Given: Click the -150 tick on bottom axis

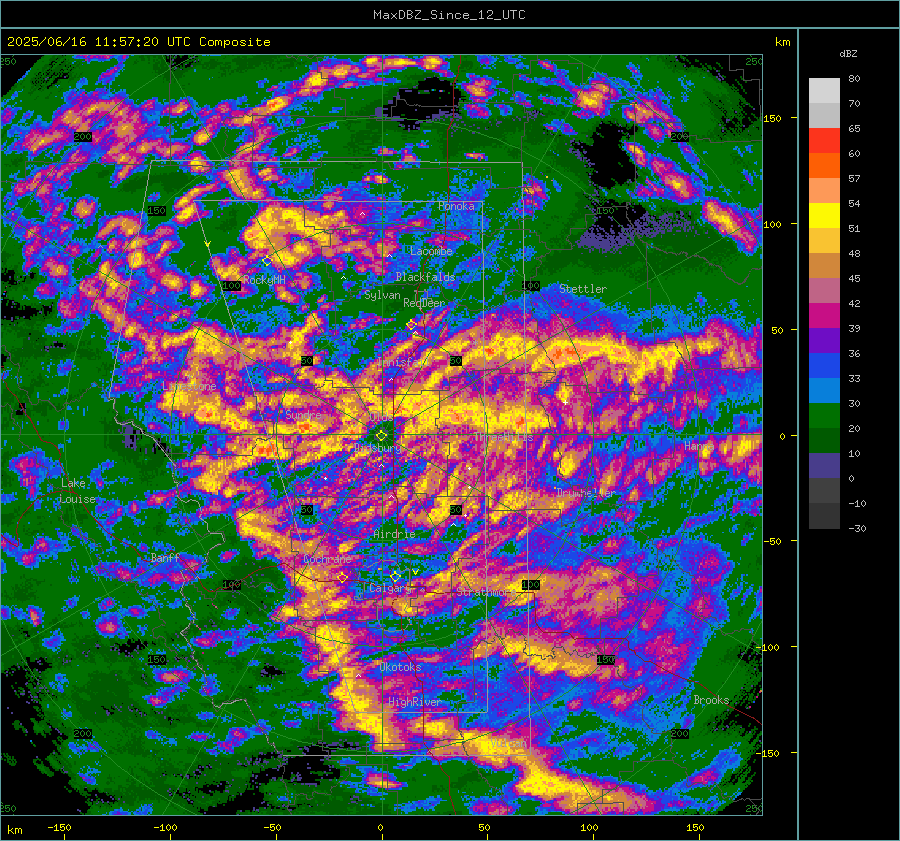Looking at the screenshot, I should tap(59, 827).
